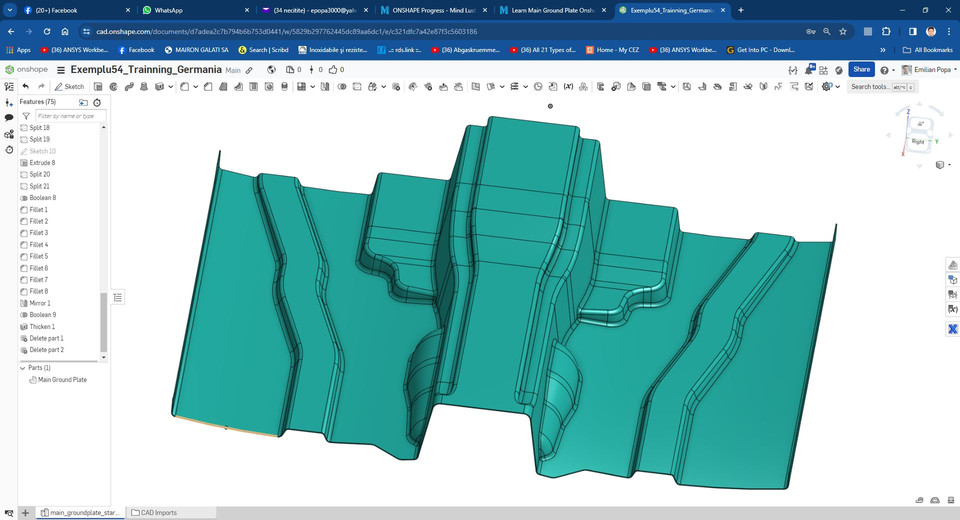960x520 pixels.
Task: Open the Measure clock-shaped tool icon
Action: 538,86
